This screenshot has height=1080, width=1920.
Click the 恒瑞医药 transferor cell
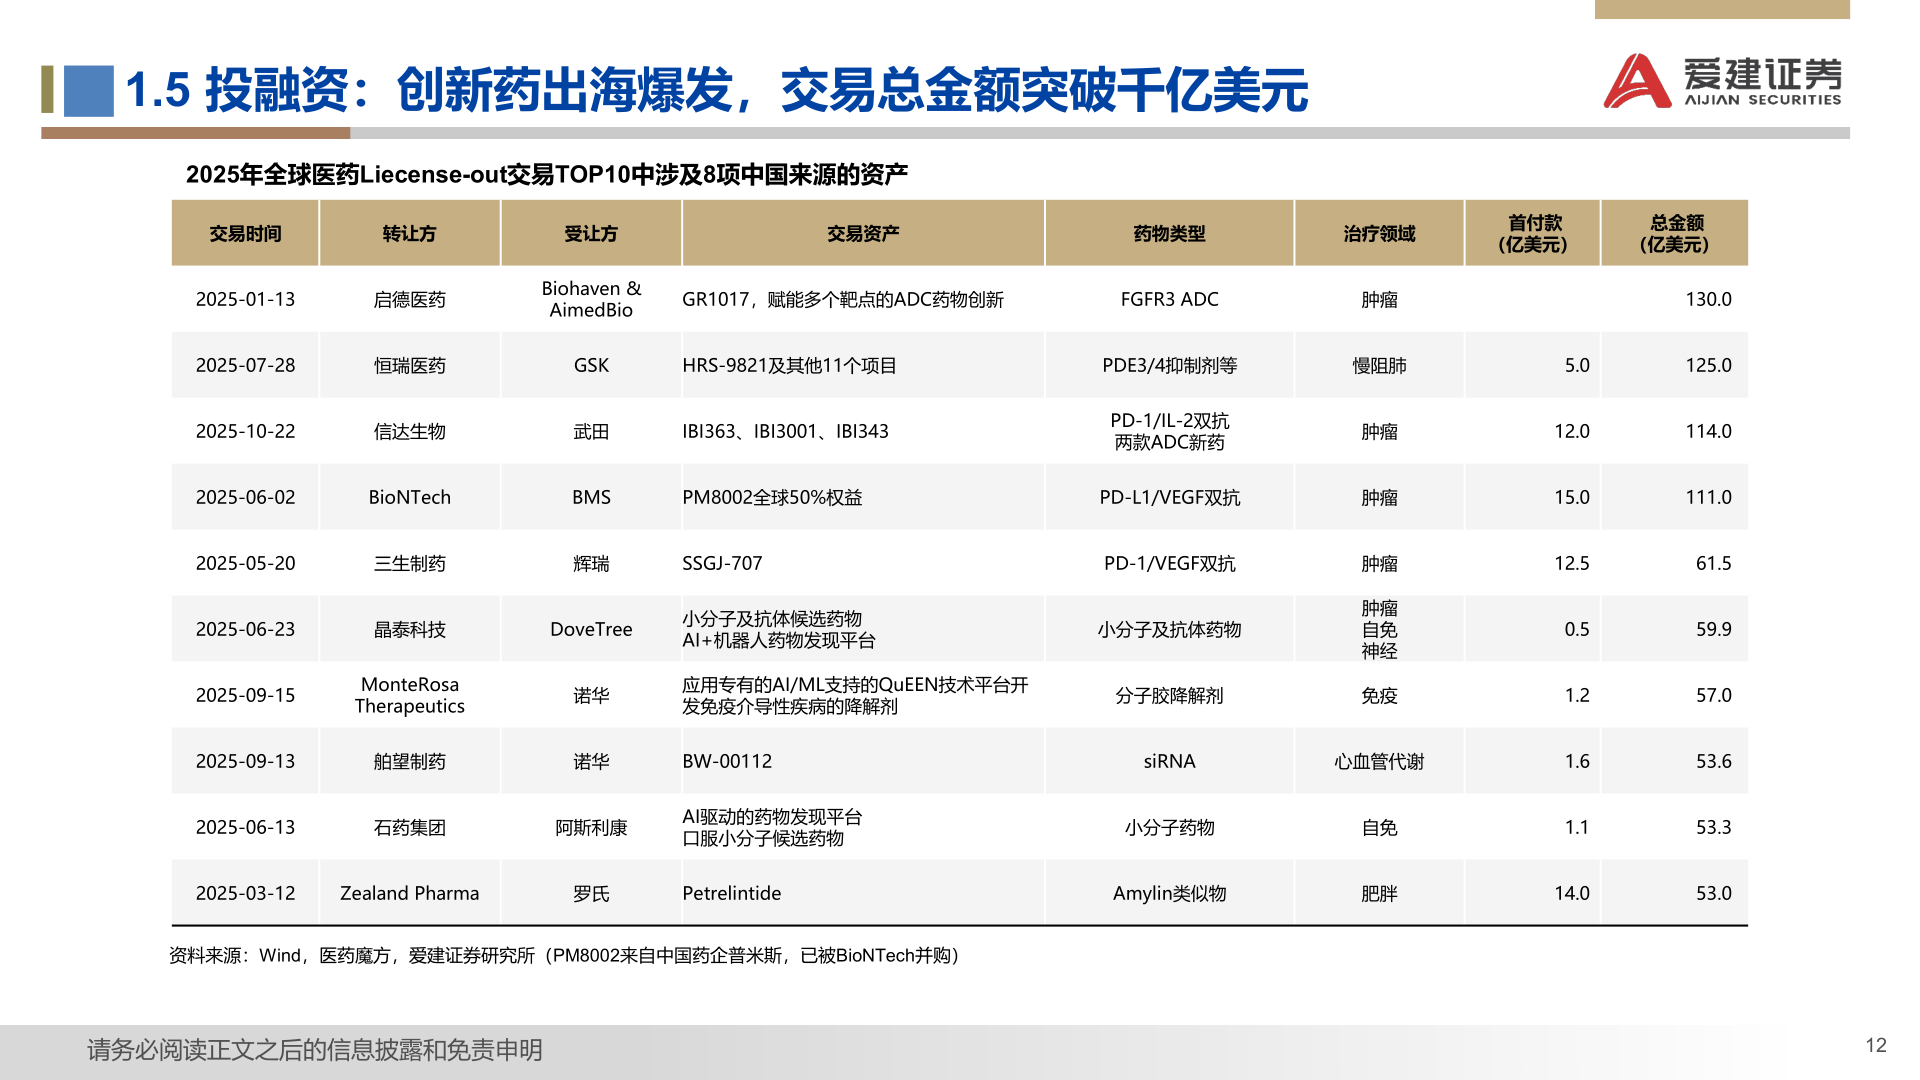tap(410, 365)
